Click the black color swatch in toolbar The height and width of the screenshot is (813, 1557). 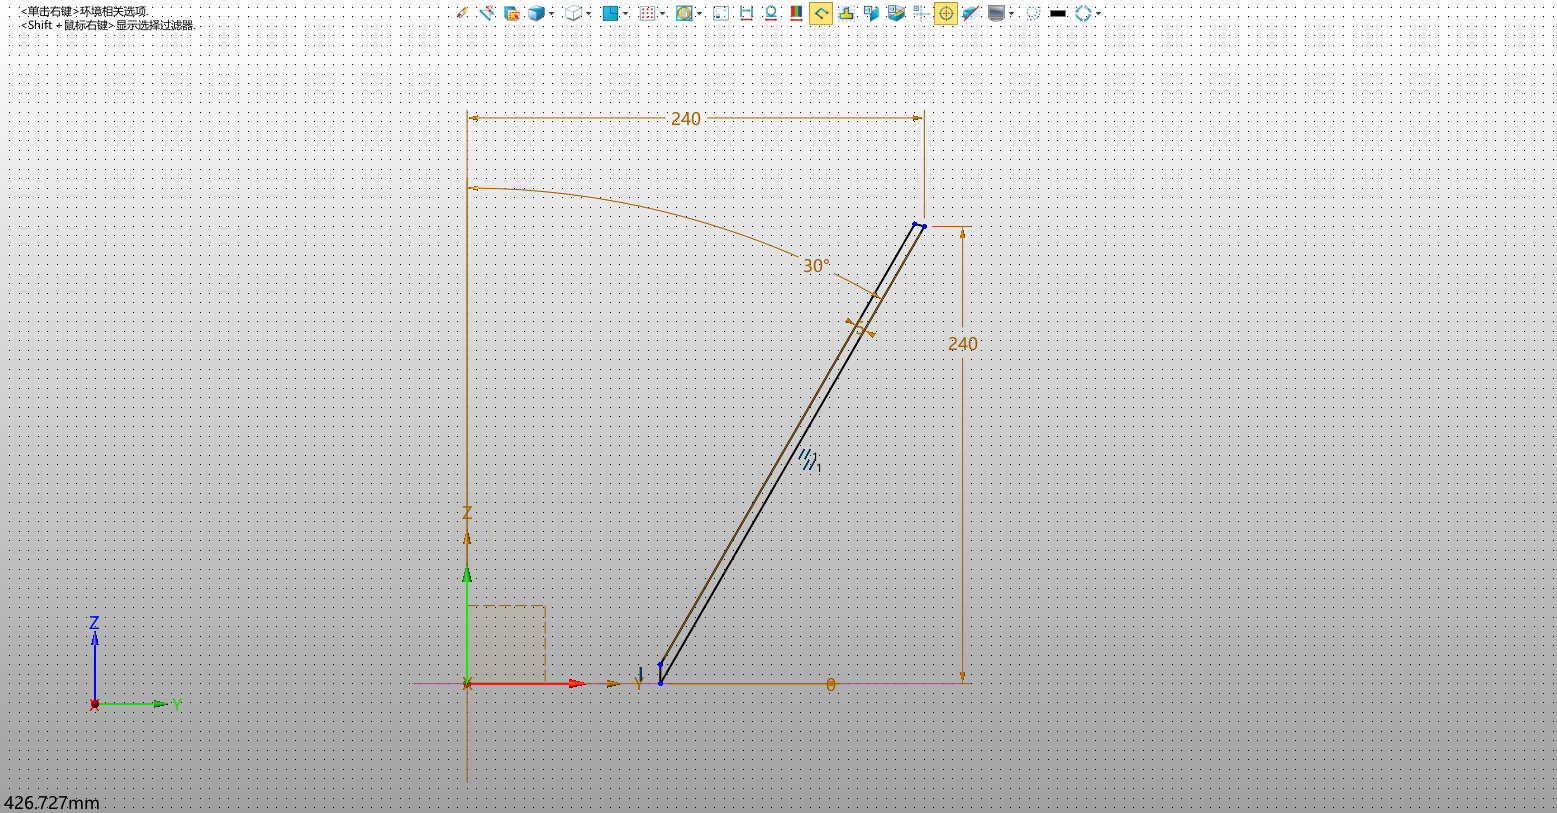coord(1058,13)
